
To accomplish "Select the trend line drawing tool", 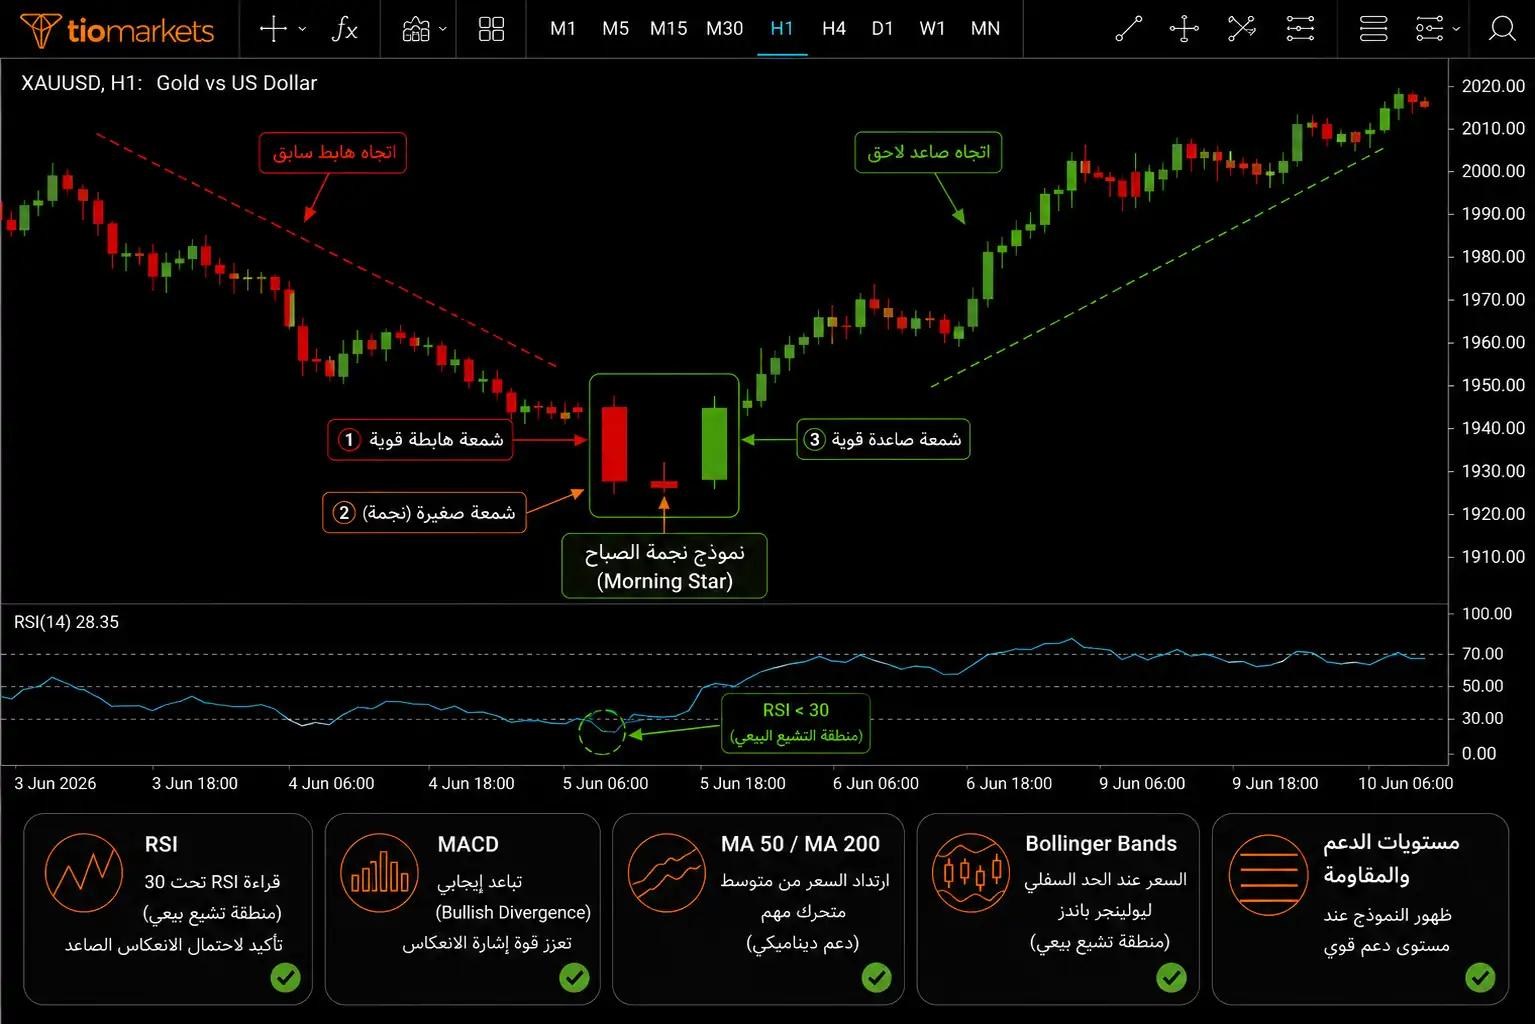I will pyautogui.click(x=1128, y=29).
